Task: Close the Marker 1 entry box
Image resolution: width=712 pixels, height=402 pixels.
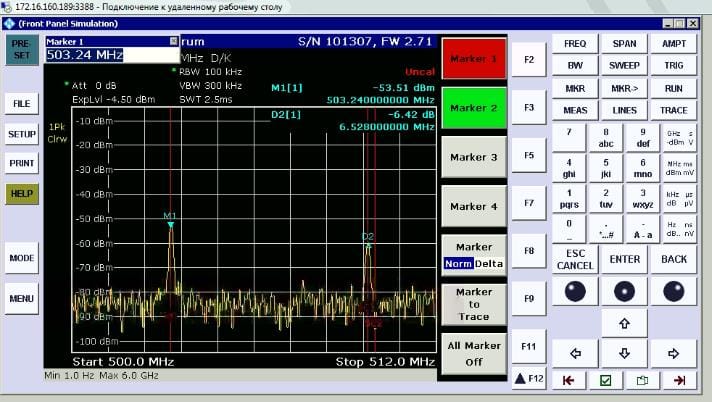Action: pyautogui.click(x=173, y=41)
